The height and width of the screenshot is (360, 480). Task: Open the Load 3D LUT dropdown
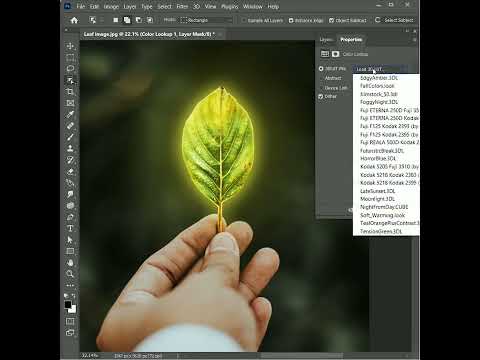(380, 69)
